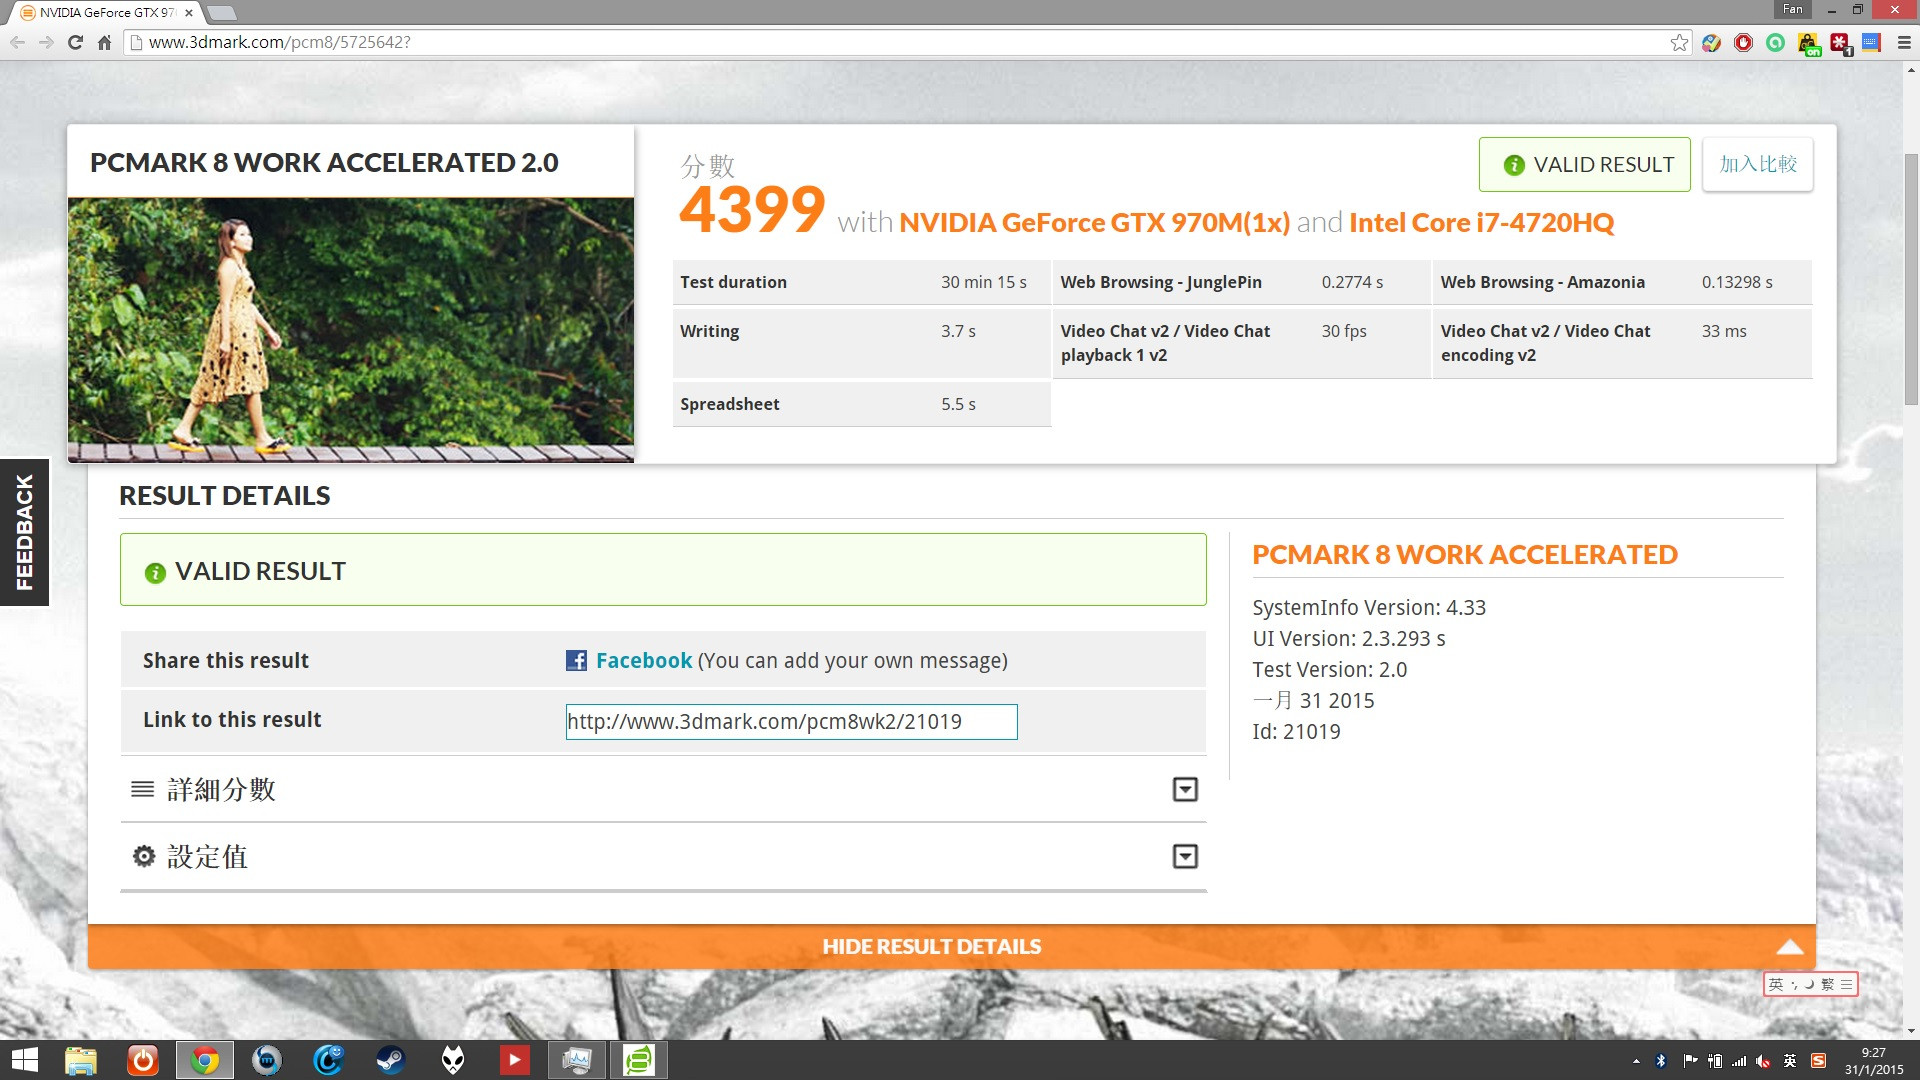The height and width of the screenshot is (1080, 1920).
Task: Open the Facebook share link
Action: [643, 660]
